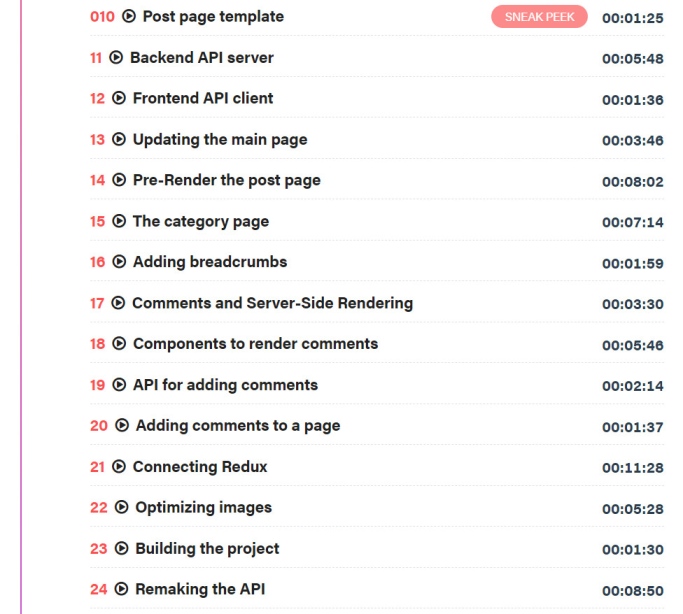Screen dimensions: 683x614
Task: Click play icon for Pre-Render the post page
Action: (x=119, y=180)
